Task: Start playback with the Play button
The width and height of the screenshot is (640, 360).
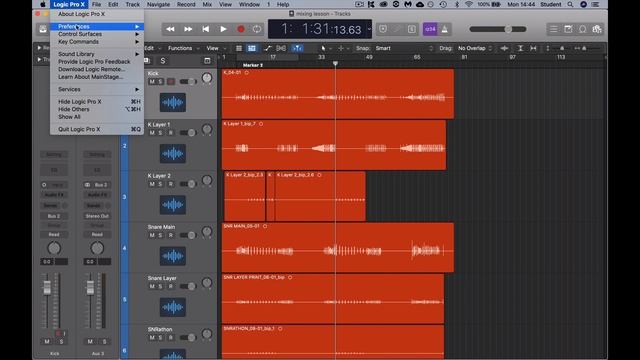Action: click(223, 29)
